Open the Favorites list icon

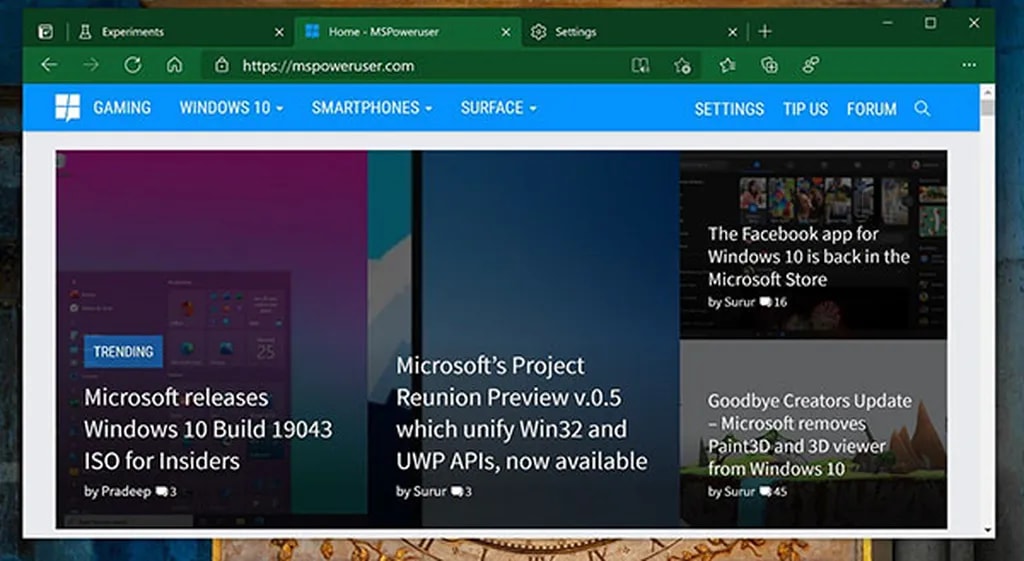(x=727, y=65)
